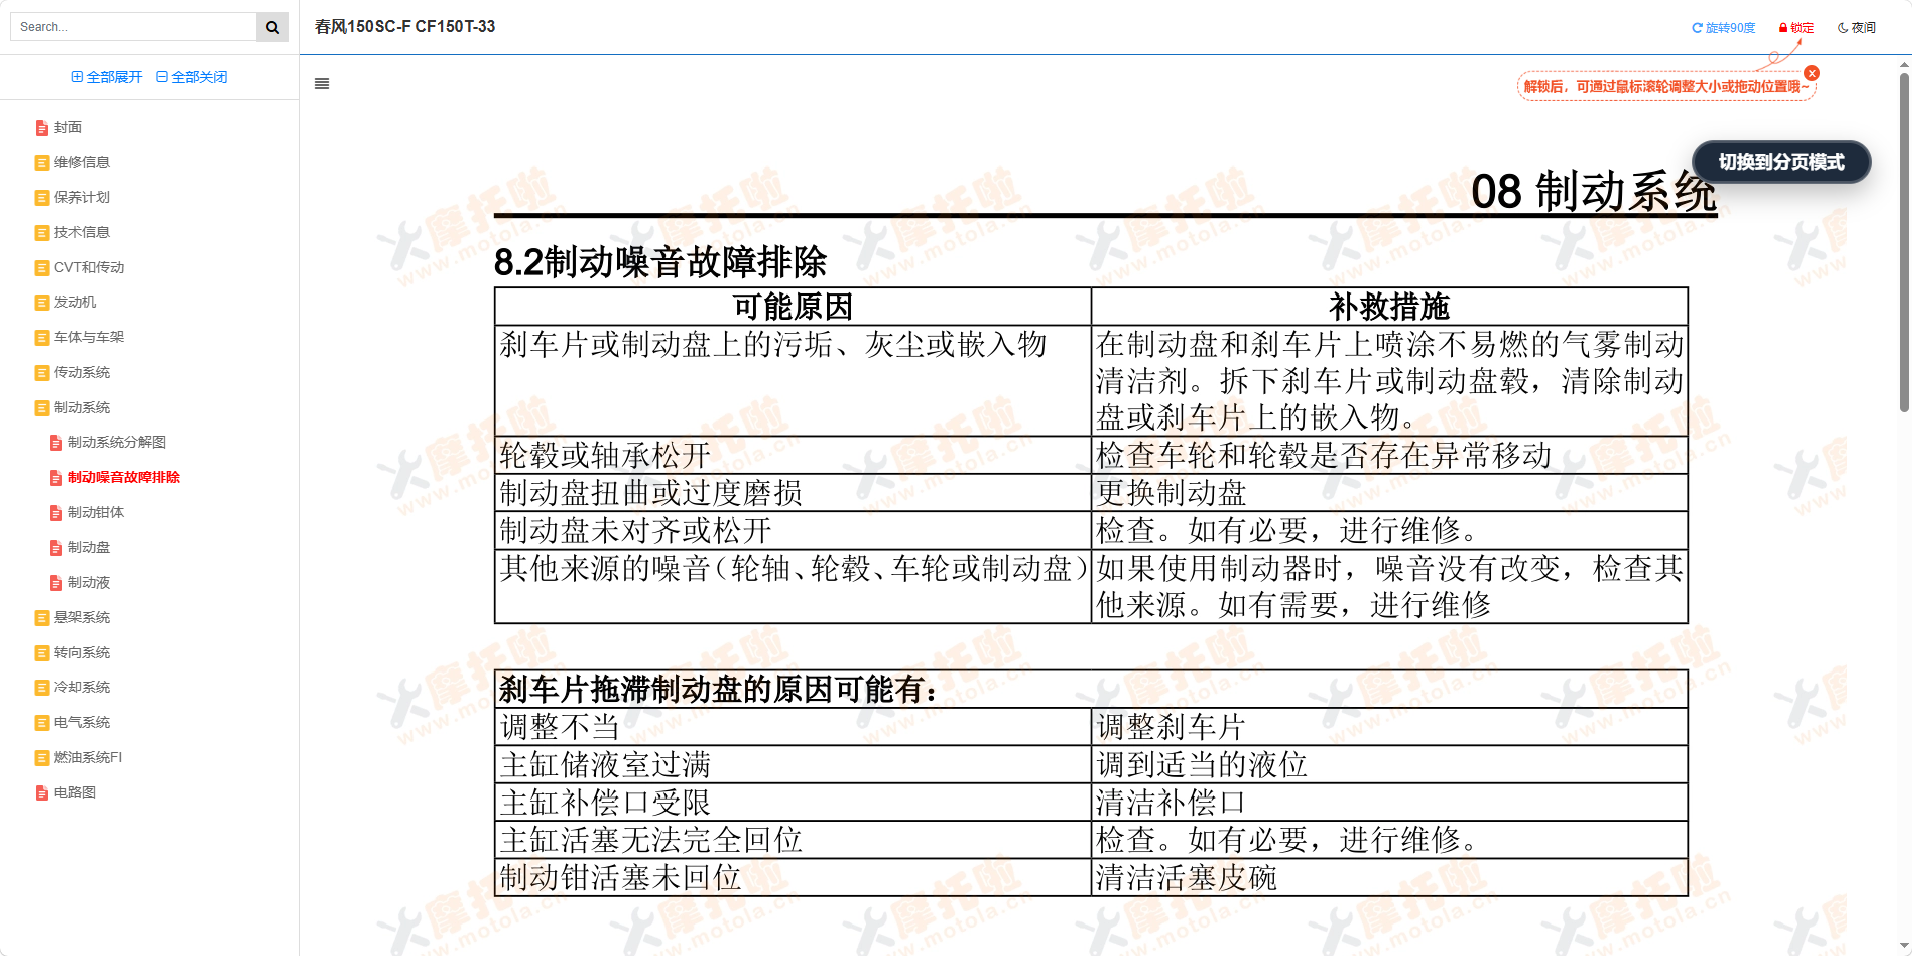Toggle 夜间 night mode
1912x956 pixels.
tap(1856, 27)
